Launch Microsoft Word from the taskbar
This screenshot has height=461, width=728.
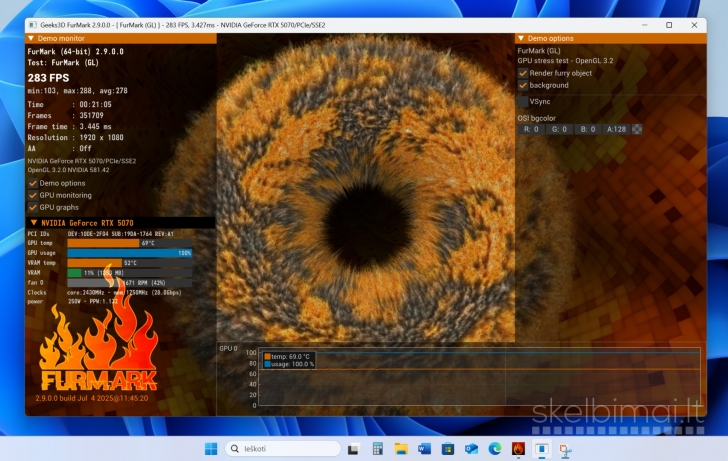(x=424, y=449)
